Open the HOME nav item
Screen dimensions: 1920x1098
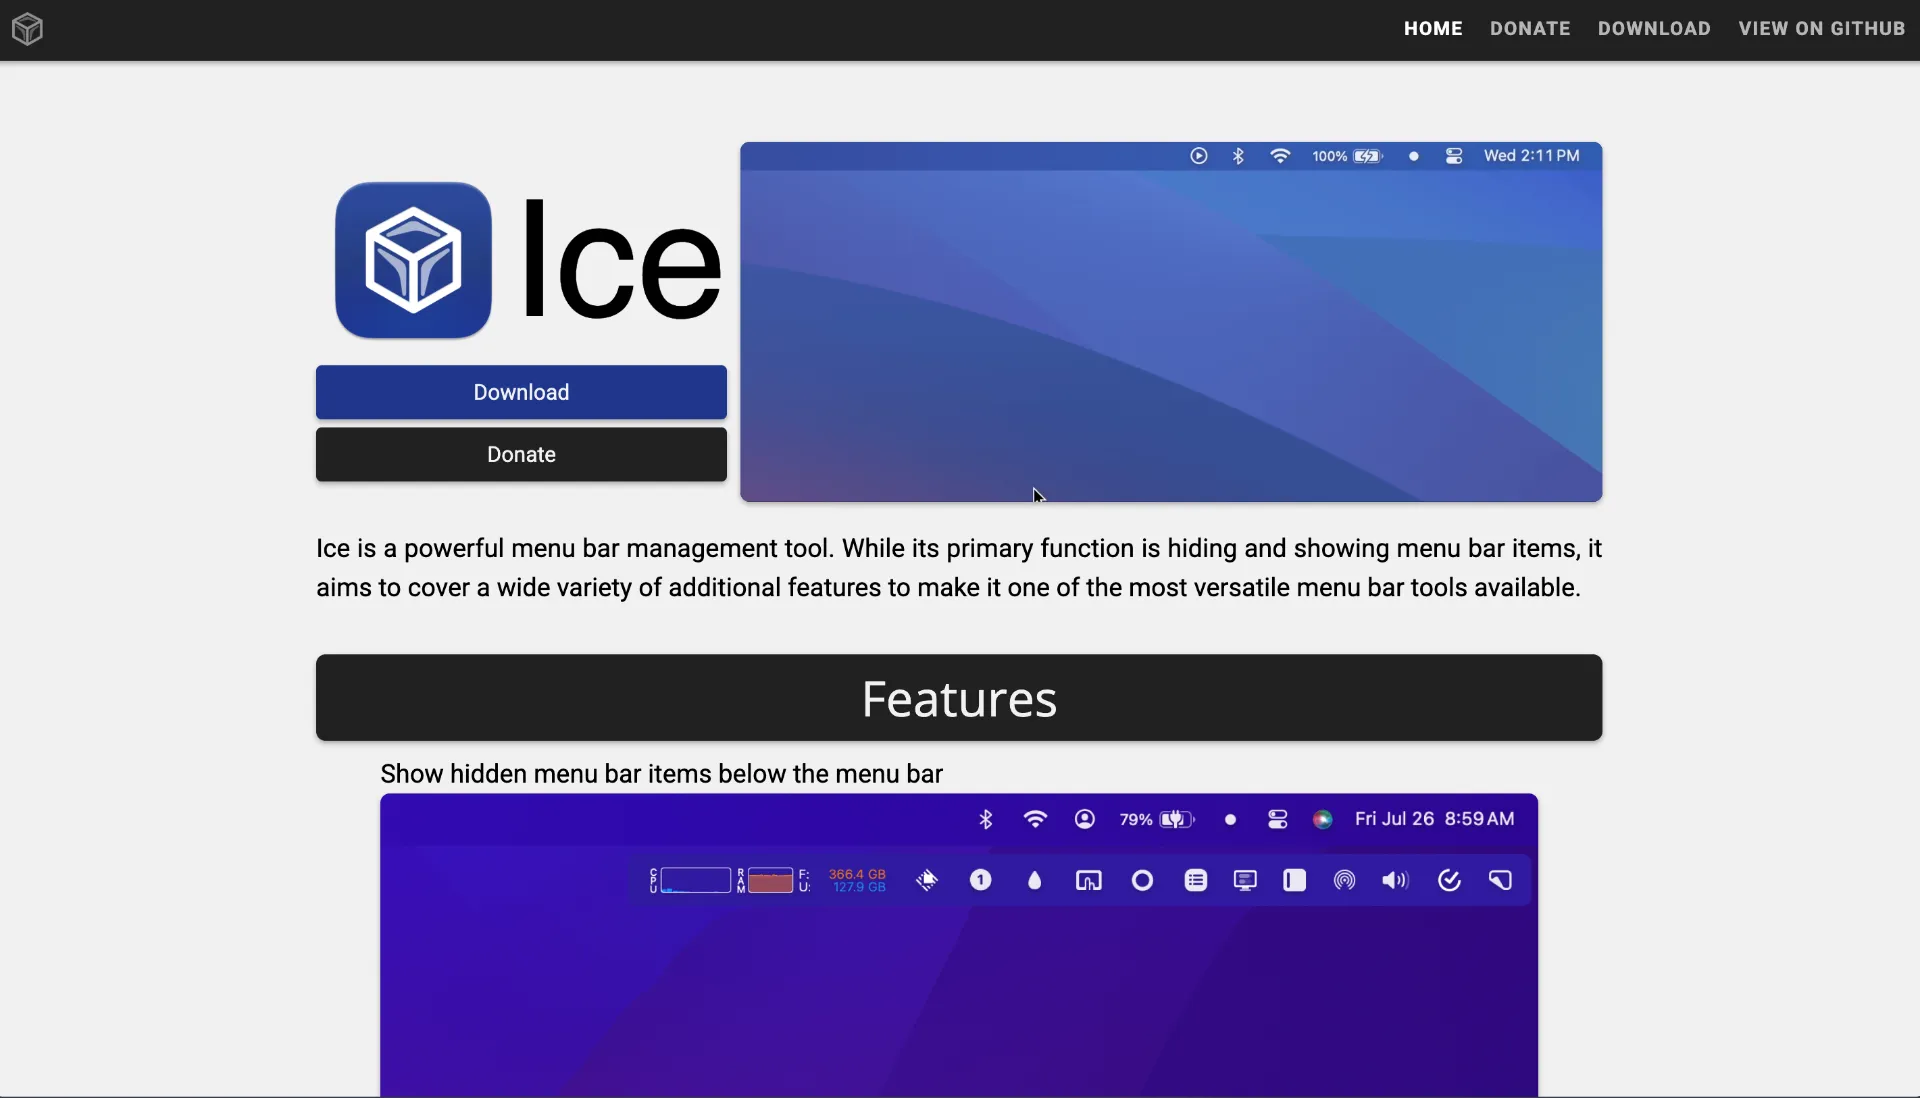(1433, 29)
